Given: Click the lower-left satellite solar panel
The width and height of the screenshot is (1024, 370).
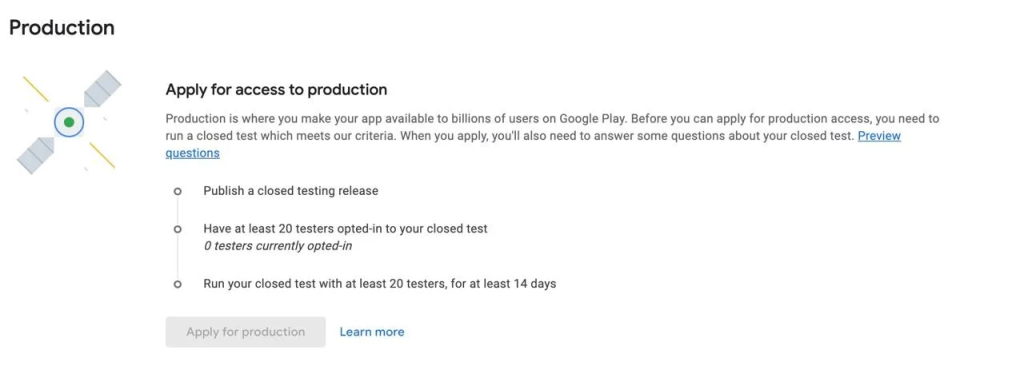Looking at the screenshot, I should pyautogui.click(x=35, y=155).
